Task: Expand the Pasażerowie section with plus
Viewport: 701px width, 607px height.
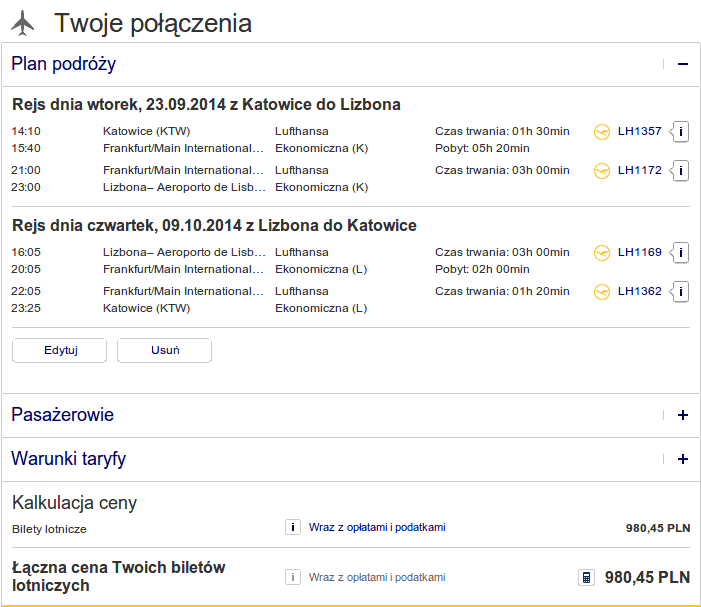Action: point(683,415)
